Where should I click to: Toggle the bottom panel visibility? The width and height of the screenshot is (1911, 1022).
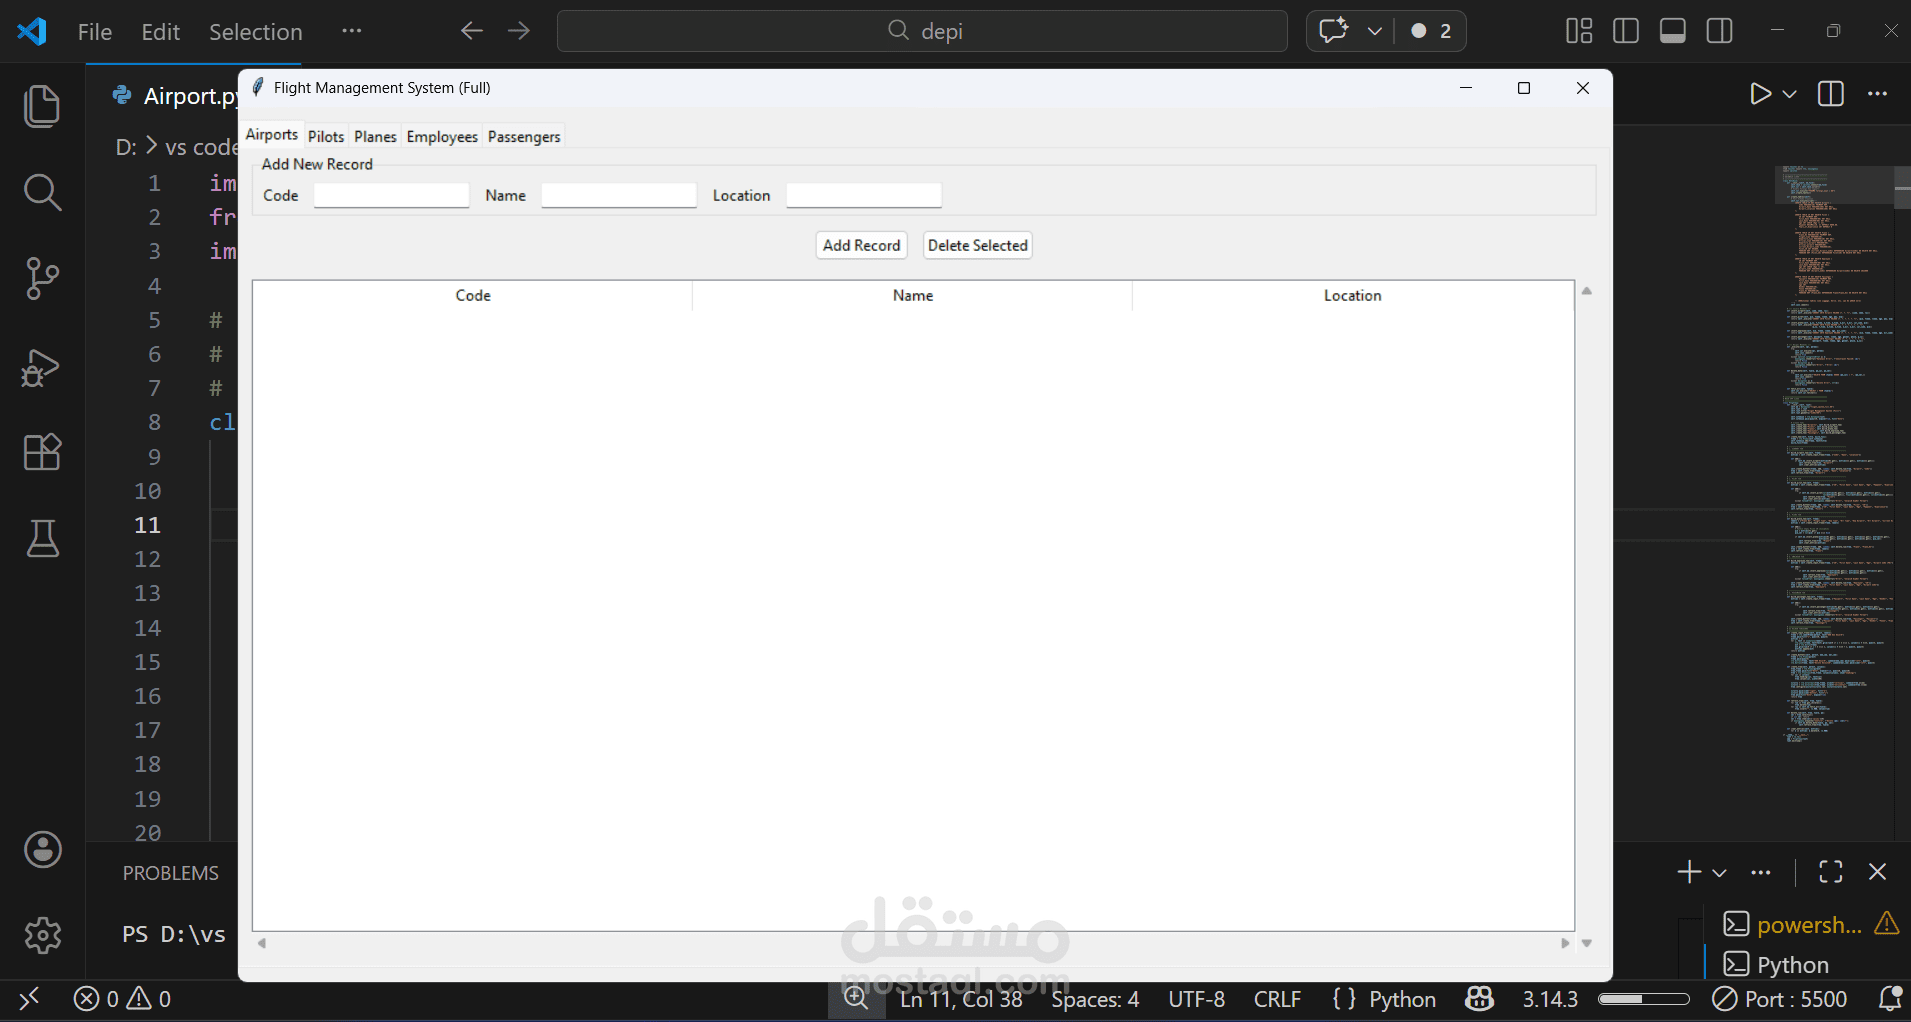point(1673,31)
